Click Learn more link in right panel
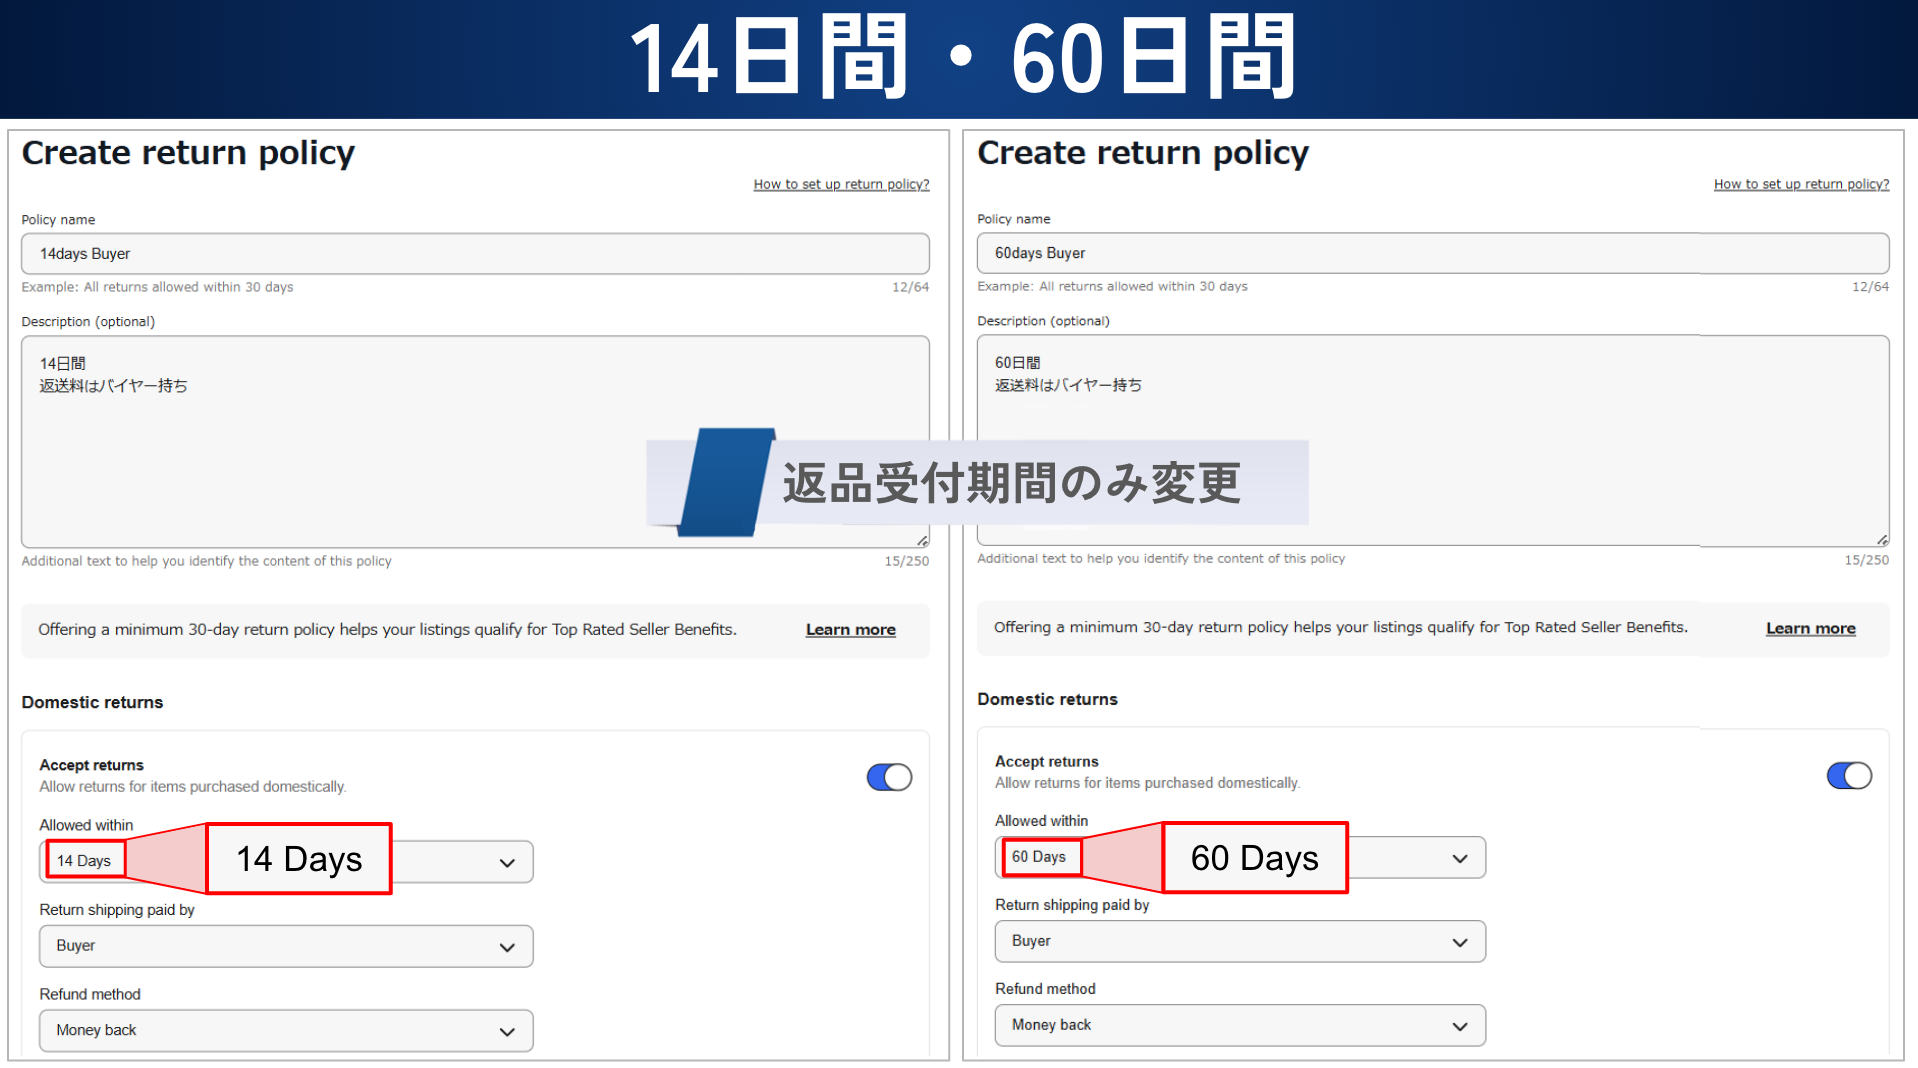 pyautogui.click(x=1810, y=628)
